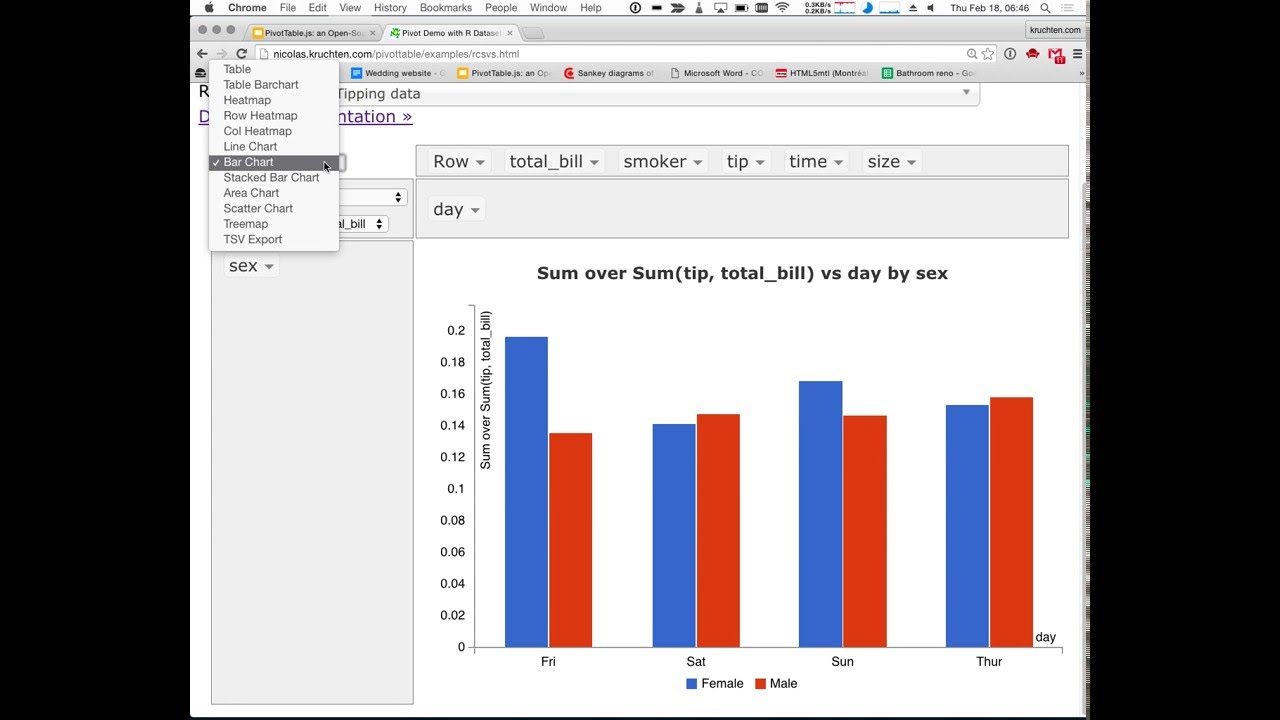This screenshot has width=1280, height=720.
Task: Click the Sat x-axis label
Action: (x=696, y=662)
